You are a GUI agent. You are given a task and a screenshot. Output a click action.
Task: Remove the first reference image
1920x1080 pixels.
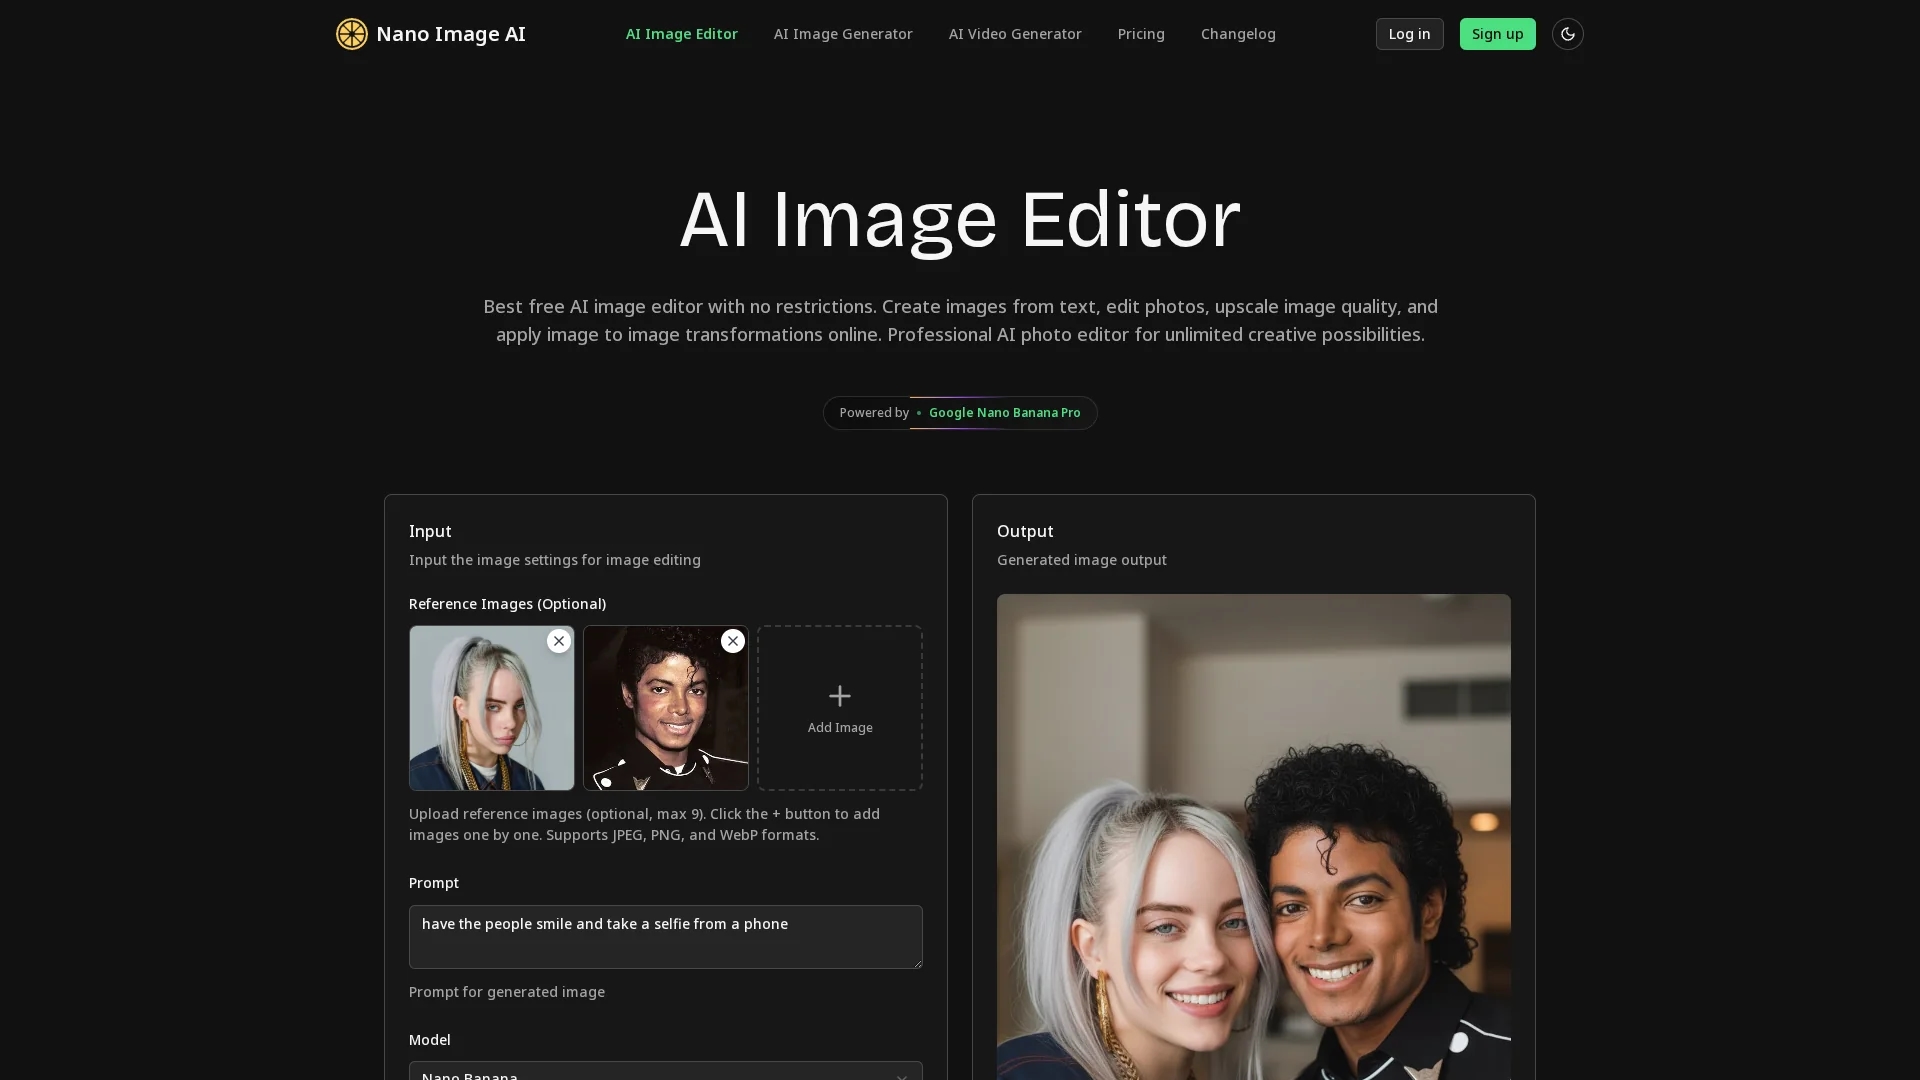click(559, 641)
